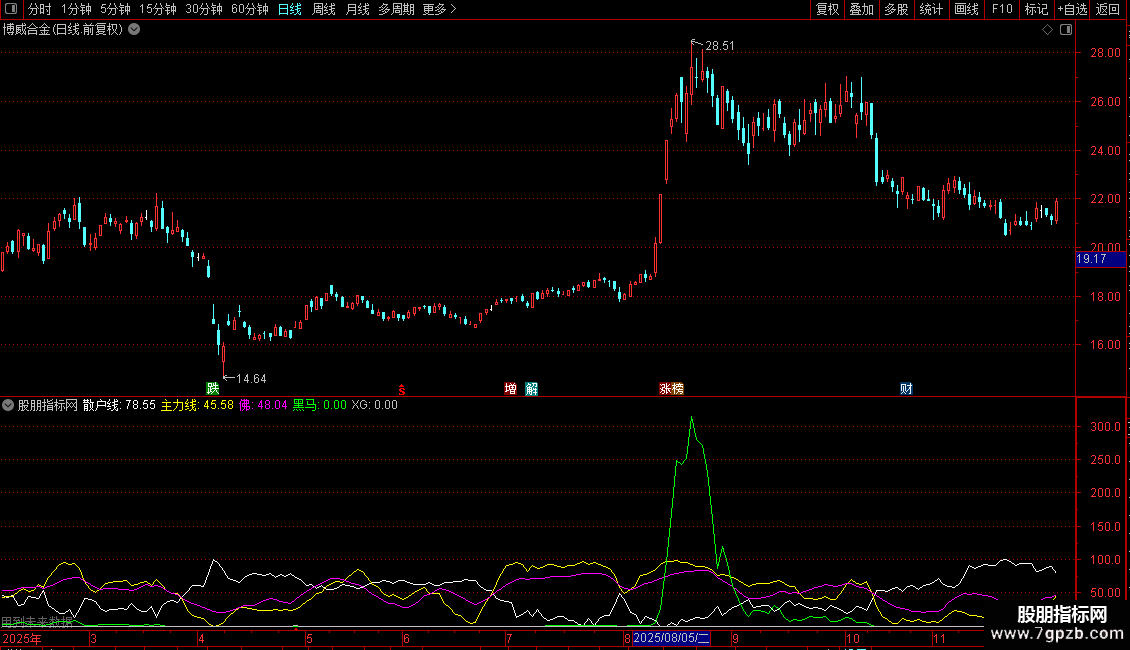This screenshot has height=650, width=1130.
Task: Click the 28.51 high price label
Action: [720, 46]
